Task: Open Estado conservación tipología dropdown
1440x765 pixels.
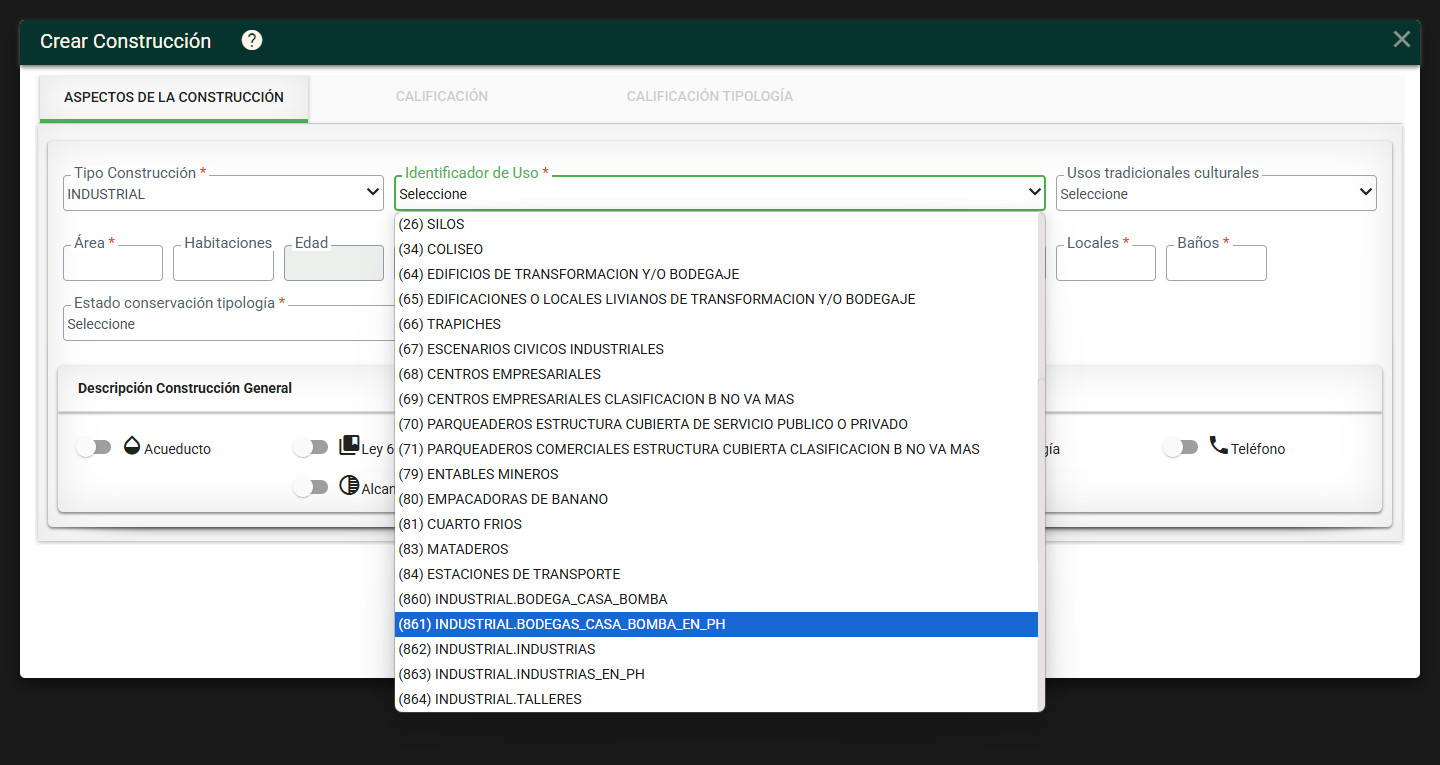Action: pos(229,323)
